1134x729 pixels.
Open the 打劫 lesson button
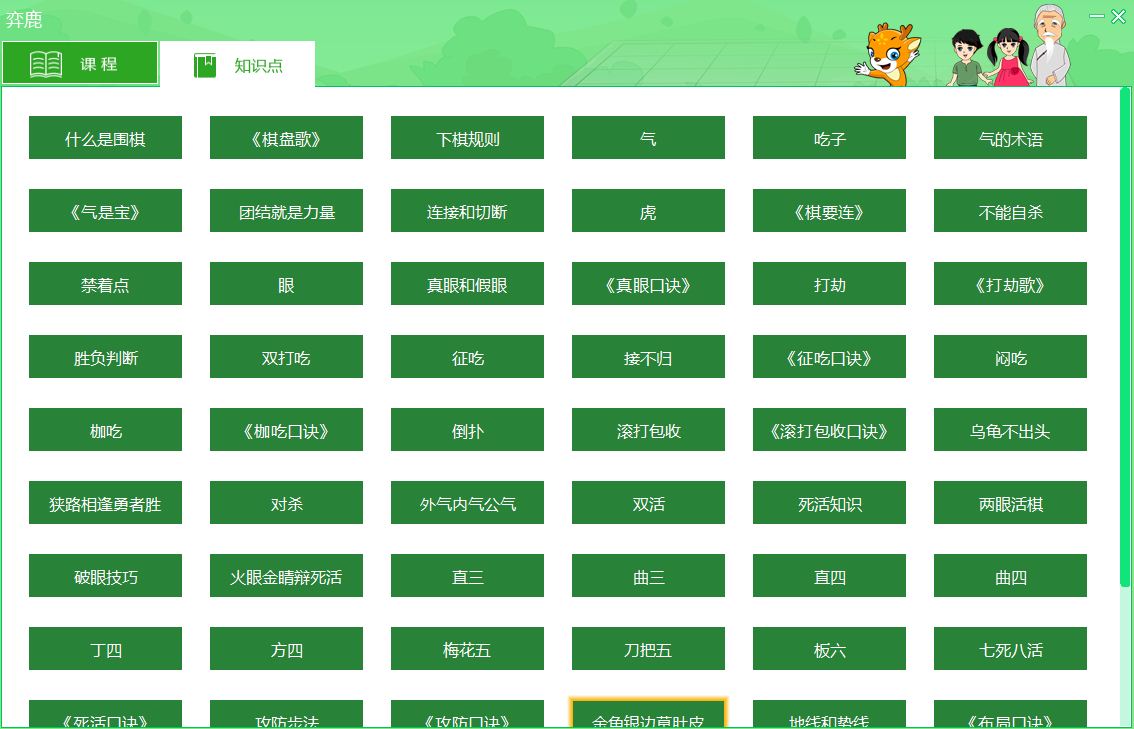pos(829,284)
